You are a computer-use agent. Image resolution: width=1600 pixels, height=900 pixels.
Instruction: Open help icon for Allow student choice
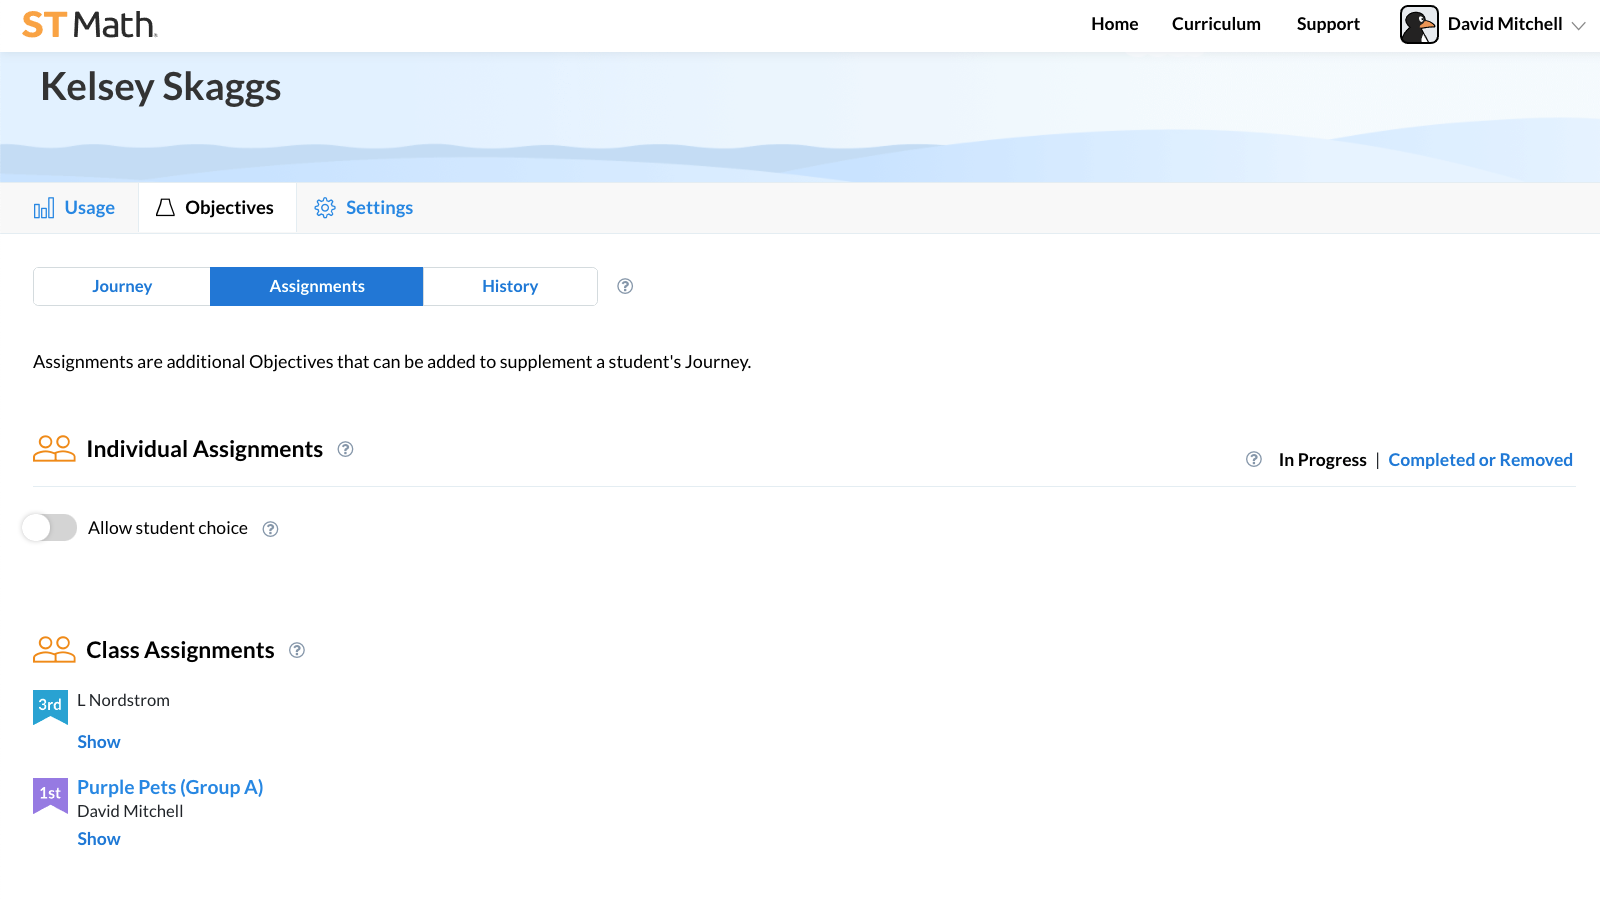[270, 529]
